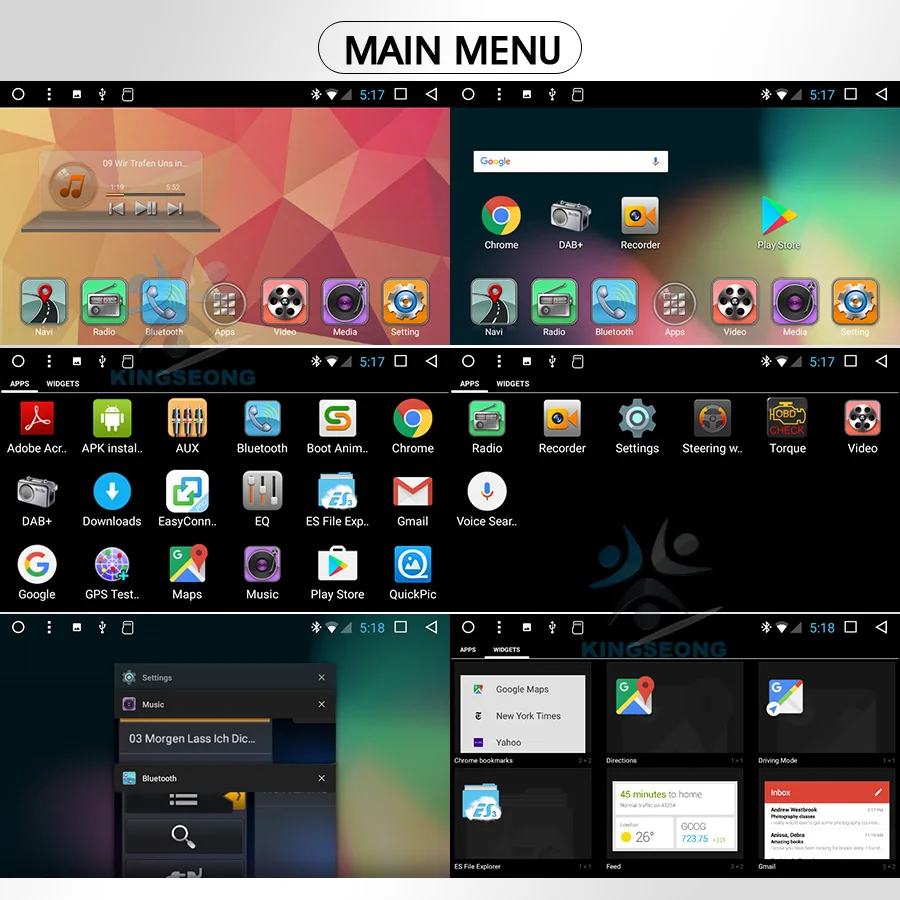900x900 pixels.
Task: Open Media in the dock under the music widget
Action: click(x=345, y=302)
